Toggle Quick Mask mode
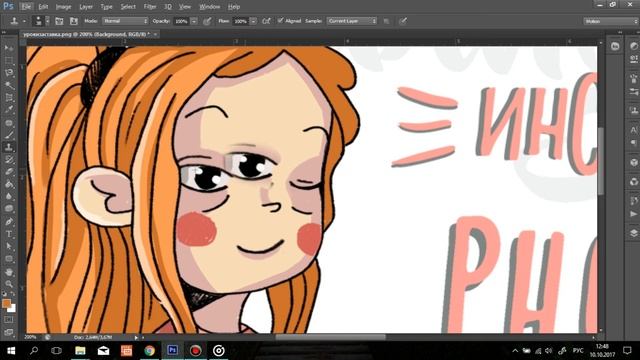640x360 pixels. (x=9, y=320)
